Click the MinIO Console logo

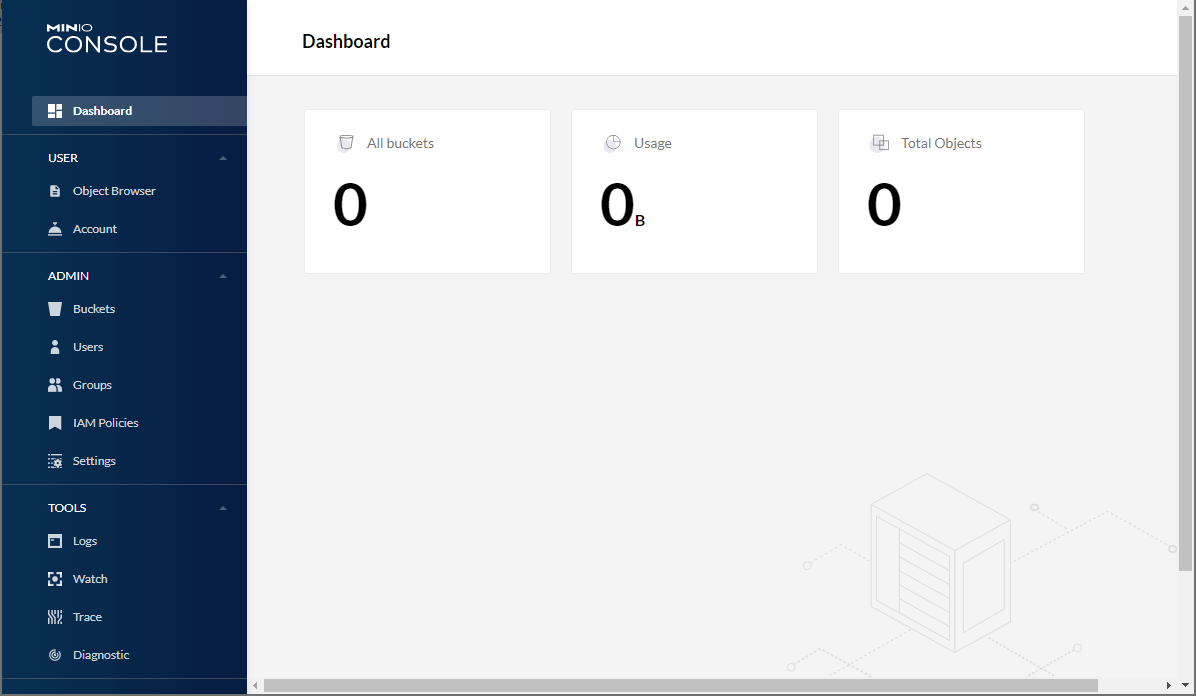click(107, 38)
